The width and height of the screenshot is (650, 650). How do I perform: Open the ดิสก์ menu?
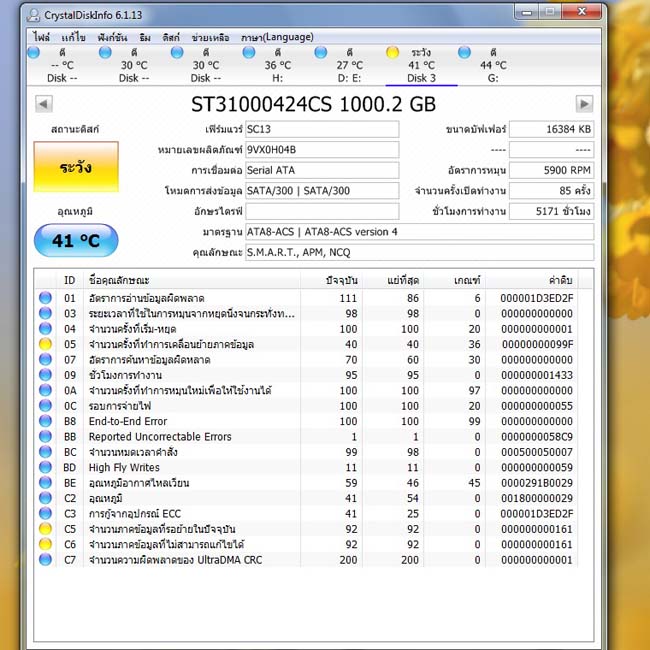[171, 37]
